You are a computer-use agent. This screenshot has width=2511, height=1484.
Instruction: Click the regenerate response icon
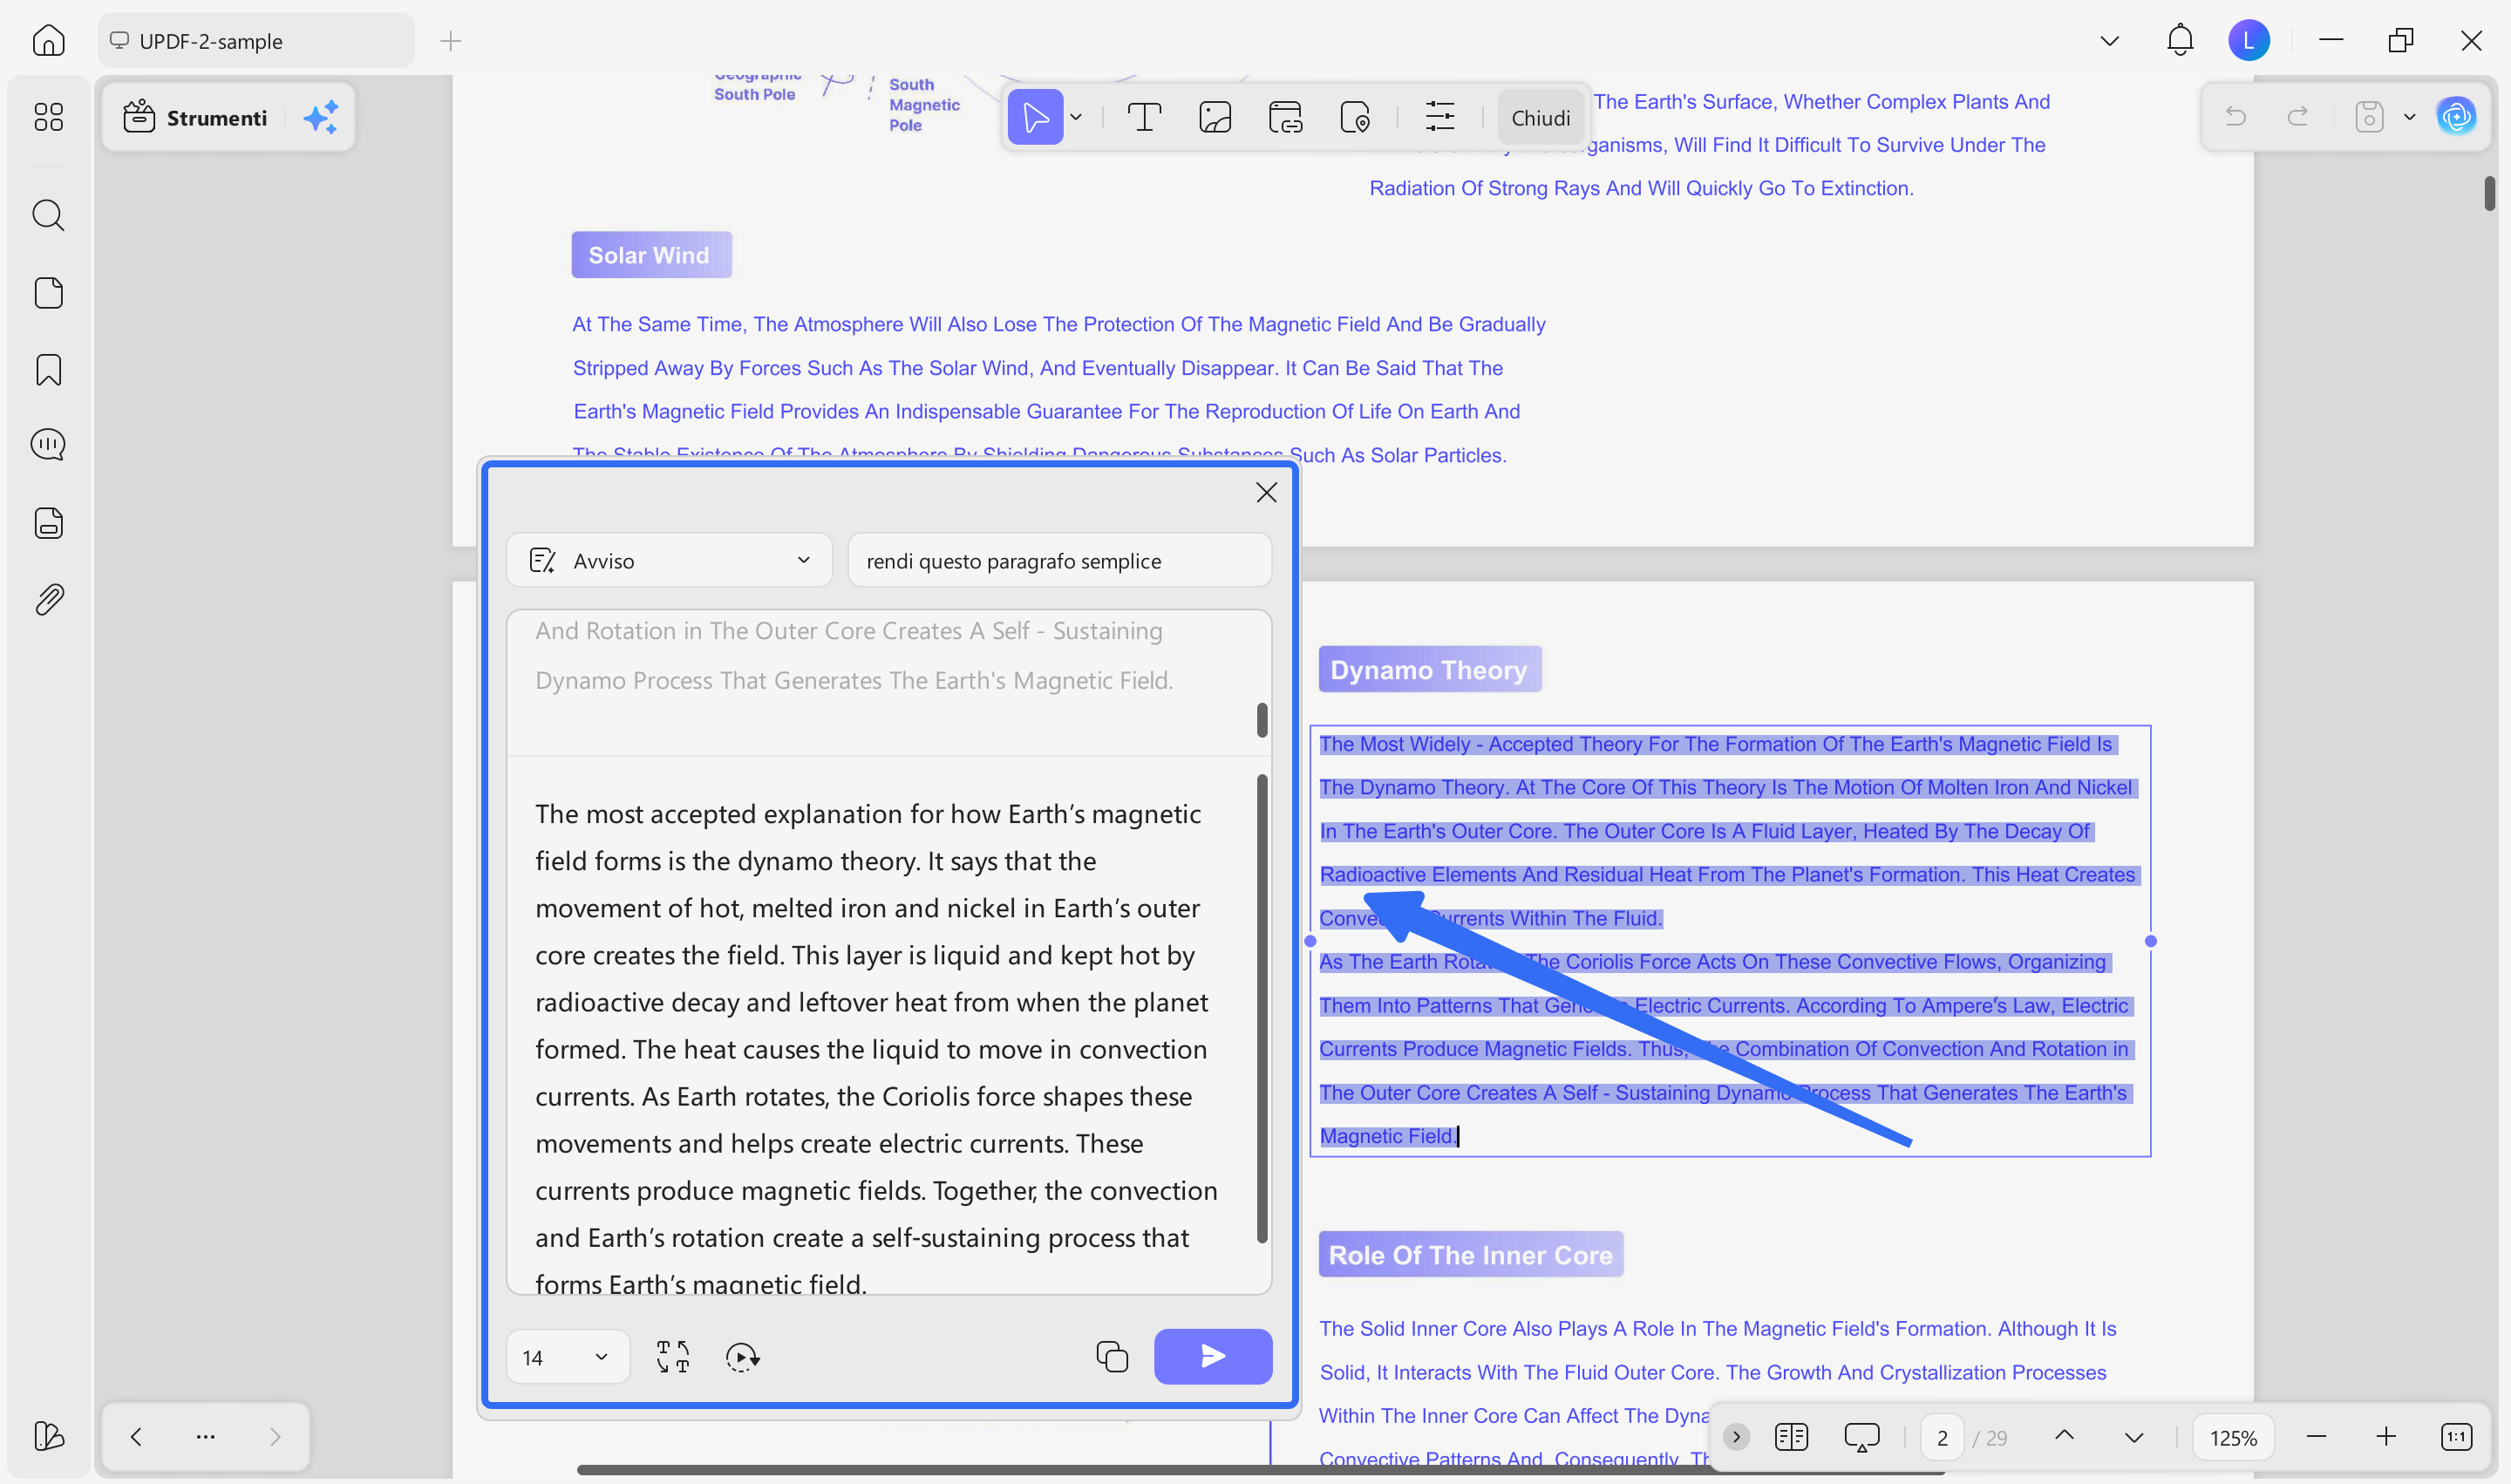[x=743, y=1357]
